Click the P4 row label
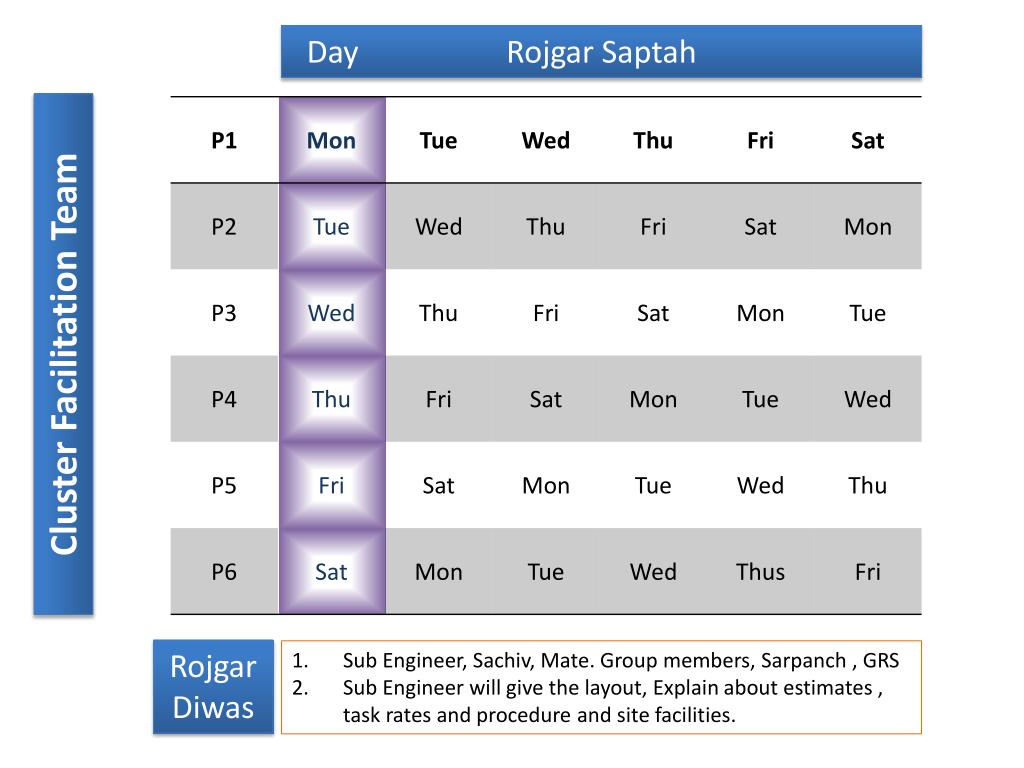 [224, 399]
